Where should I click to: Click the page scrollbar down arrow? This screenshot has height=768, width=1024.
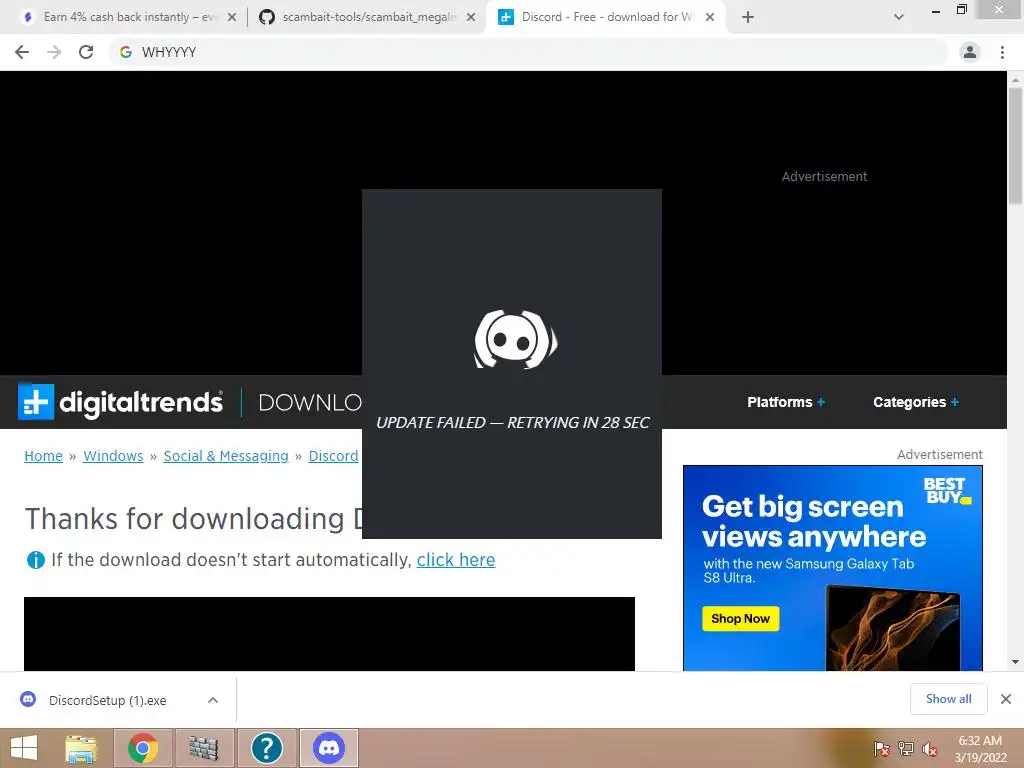point(1015,662)
